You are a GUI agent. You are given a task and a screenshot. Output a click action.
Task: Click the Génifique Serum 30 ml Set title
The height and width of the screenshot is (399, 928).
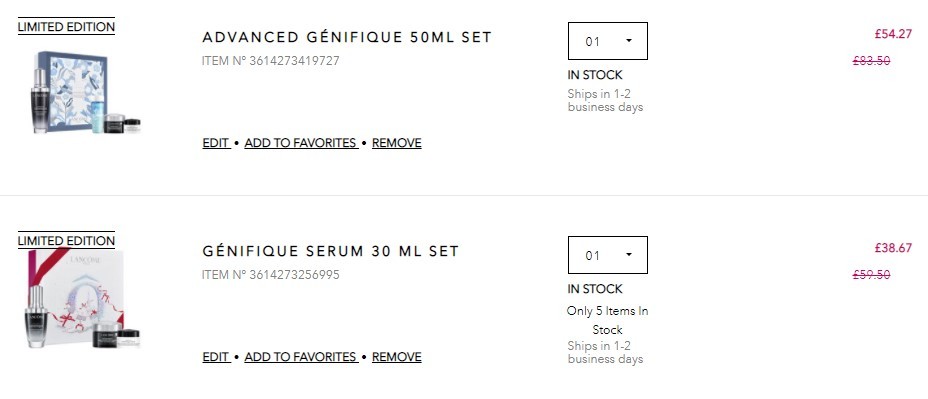[330, 251]
